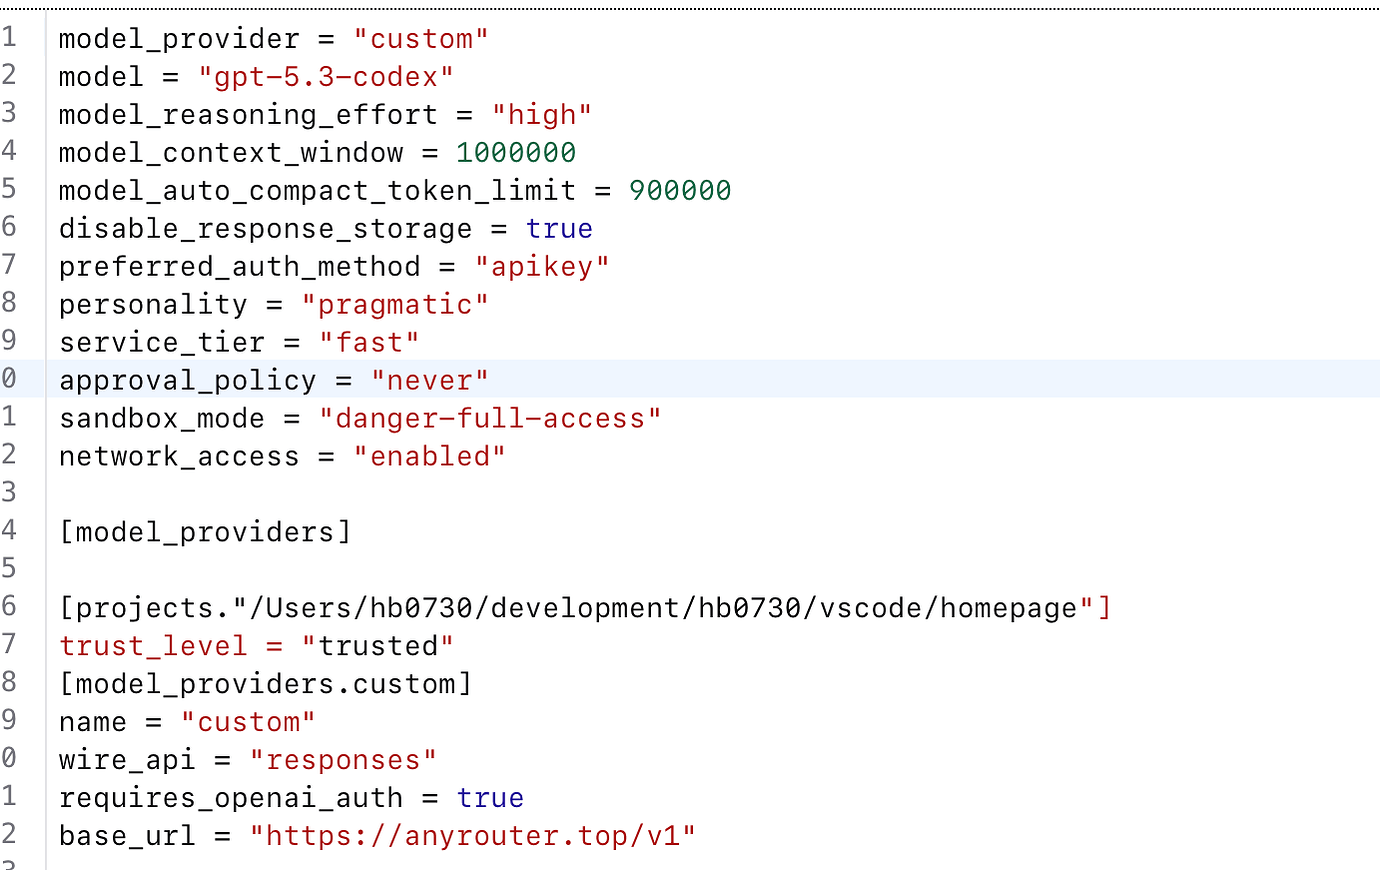Click the [model_providers] section header
1380x870 pixels.
(205, 532)
